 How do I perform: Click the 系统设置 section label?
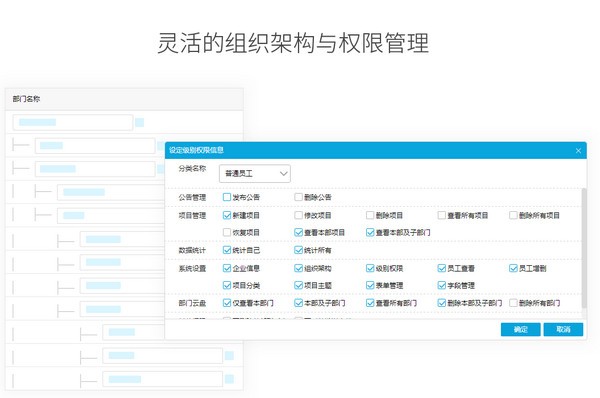(x=192, y=268)
